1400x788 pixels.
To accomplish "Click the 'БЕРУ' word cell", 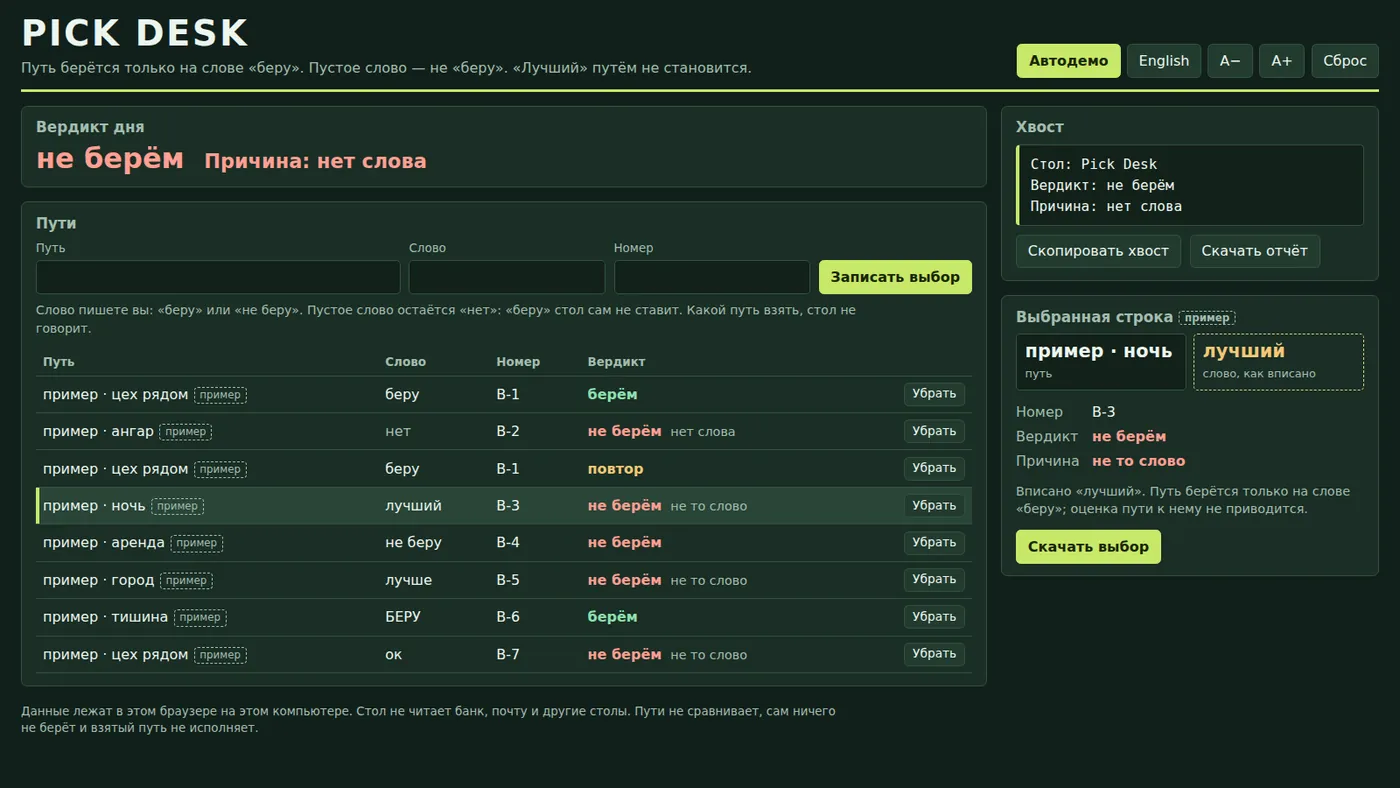I will pyautogui.click(x=403, y=617).
